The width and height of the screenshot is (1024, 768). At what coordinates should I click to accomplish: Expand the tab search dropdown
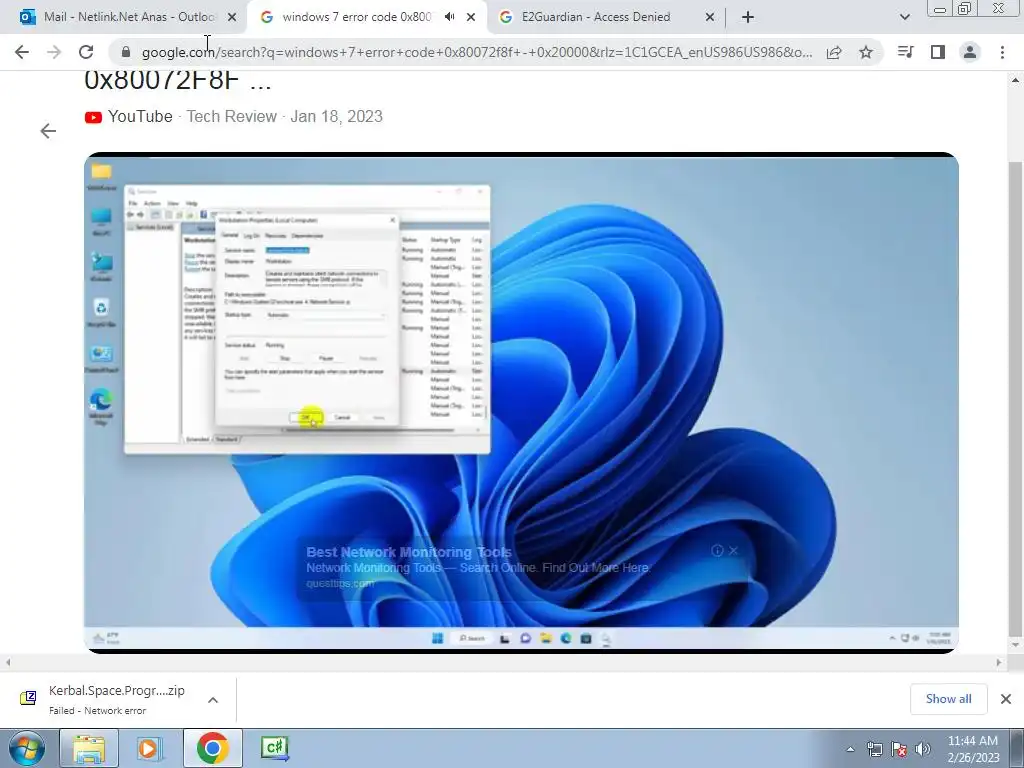[904, 17]
